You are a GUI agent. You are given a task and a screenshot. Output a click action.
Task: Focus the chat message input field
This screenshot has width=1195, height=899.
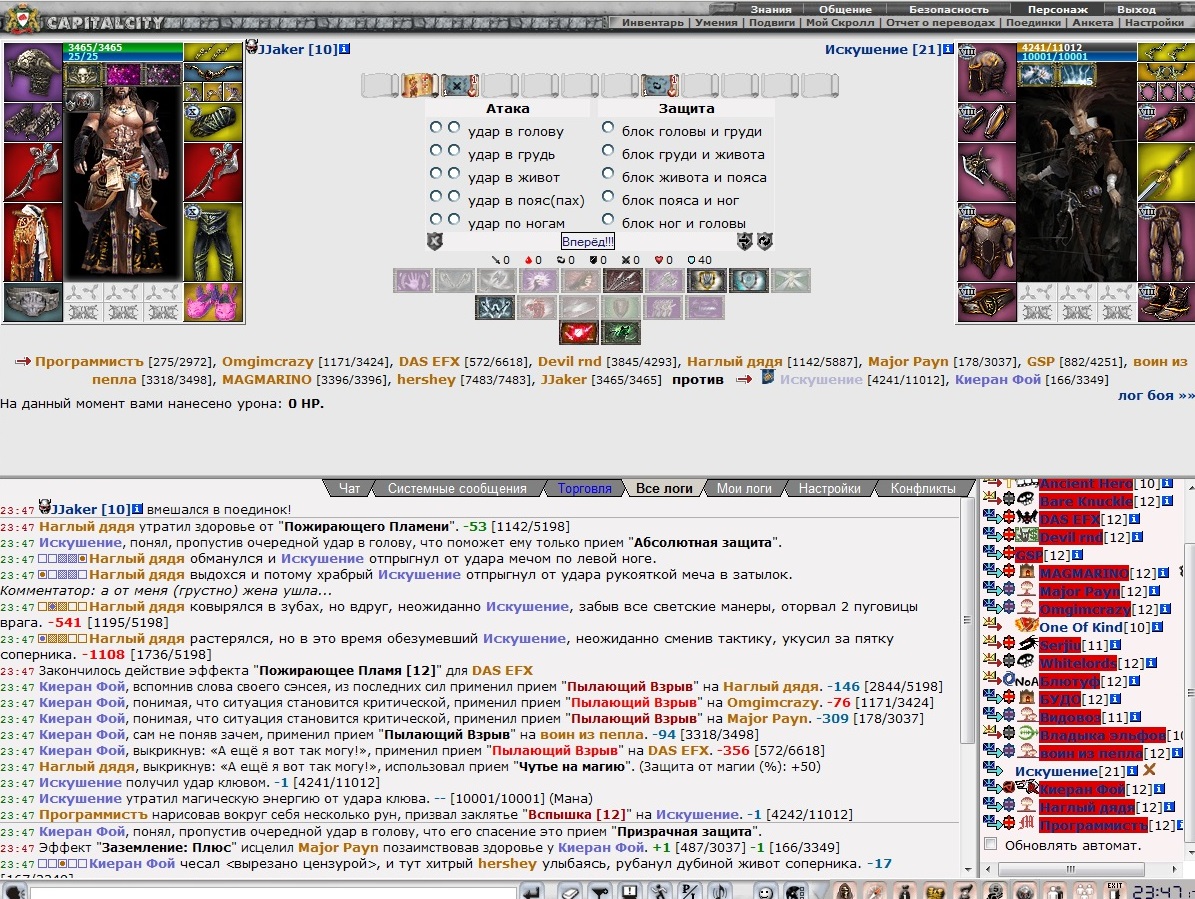click(273, 892)
